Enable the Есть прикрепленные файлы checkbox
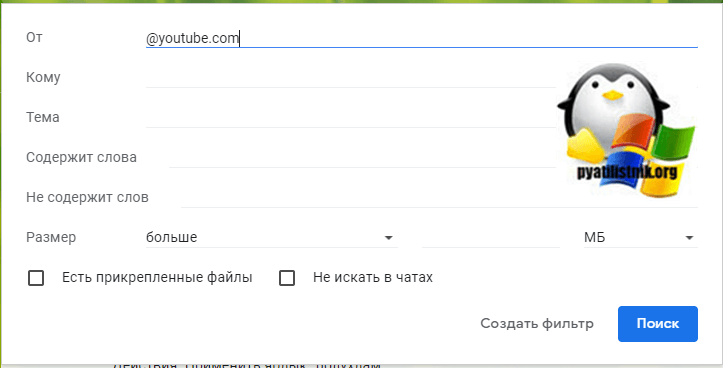 point(36,278)
